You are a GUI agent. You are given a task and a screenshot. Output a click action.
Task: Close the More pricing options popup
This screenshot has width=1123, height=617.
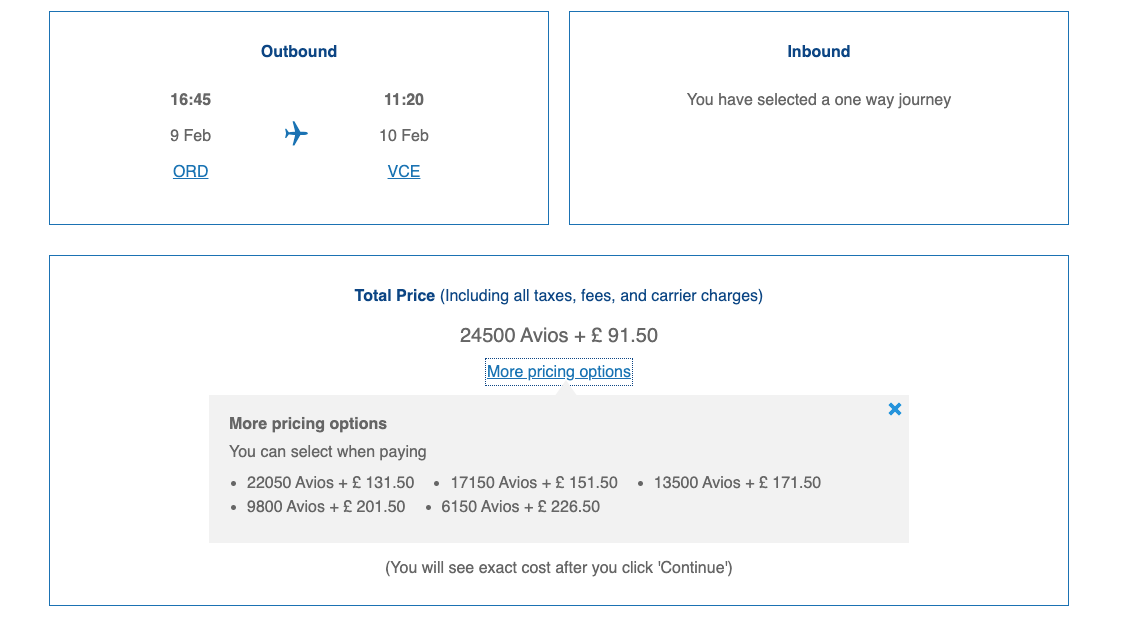(x=895, y=409)
